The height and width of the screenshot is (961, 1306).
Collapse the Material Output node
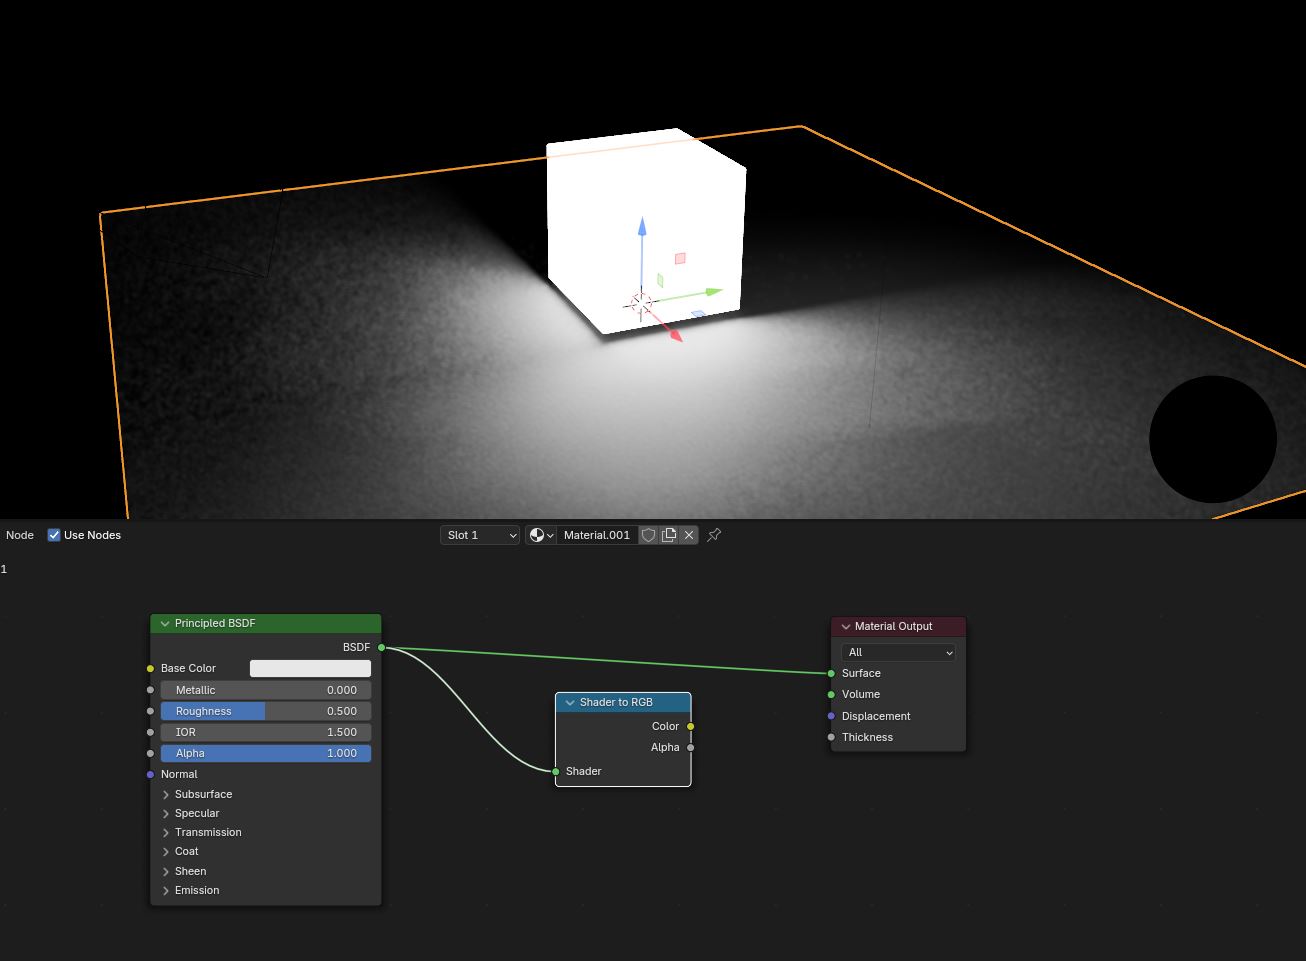845,626
